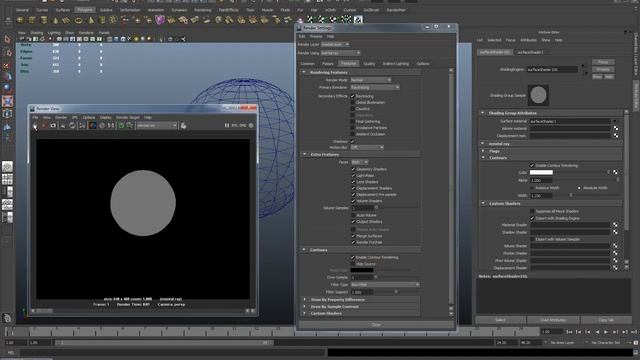Click the black Flood Color swatch

tap(362, 270)
